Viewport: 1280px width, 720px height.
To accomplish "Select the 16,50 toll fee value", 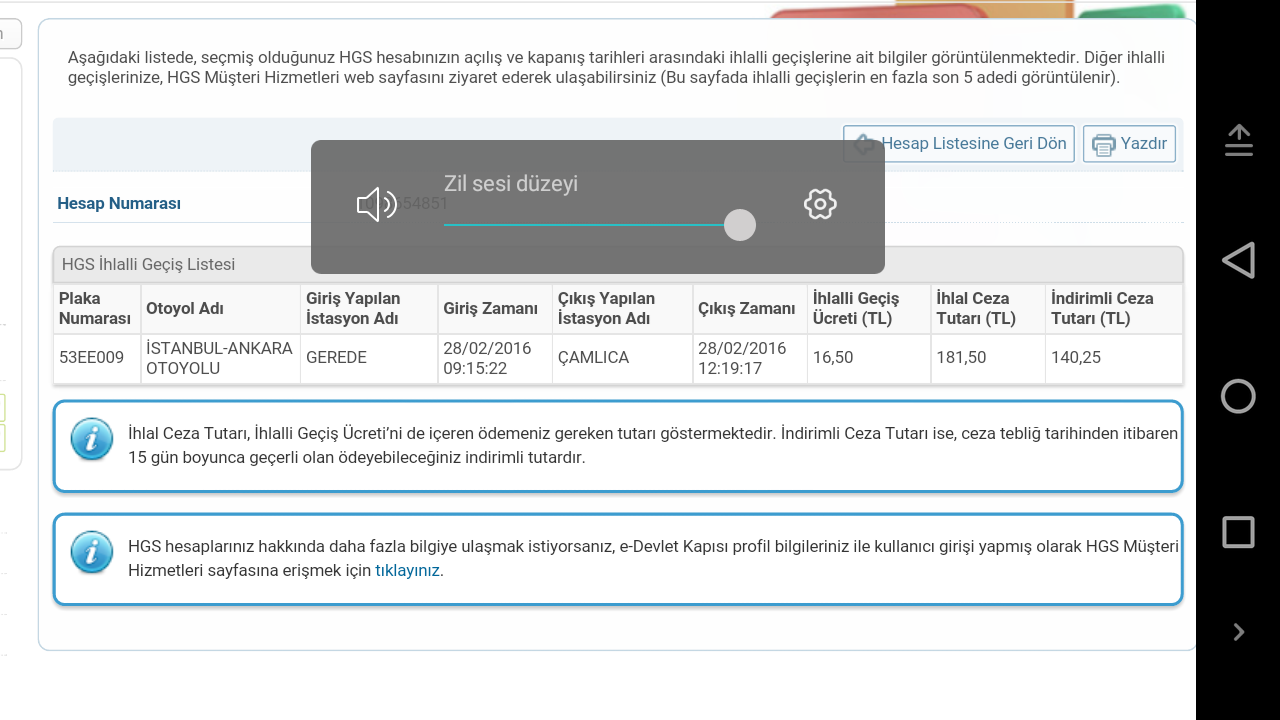I will [833, 358].
